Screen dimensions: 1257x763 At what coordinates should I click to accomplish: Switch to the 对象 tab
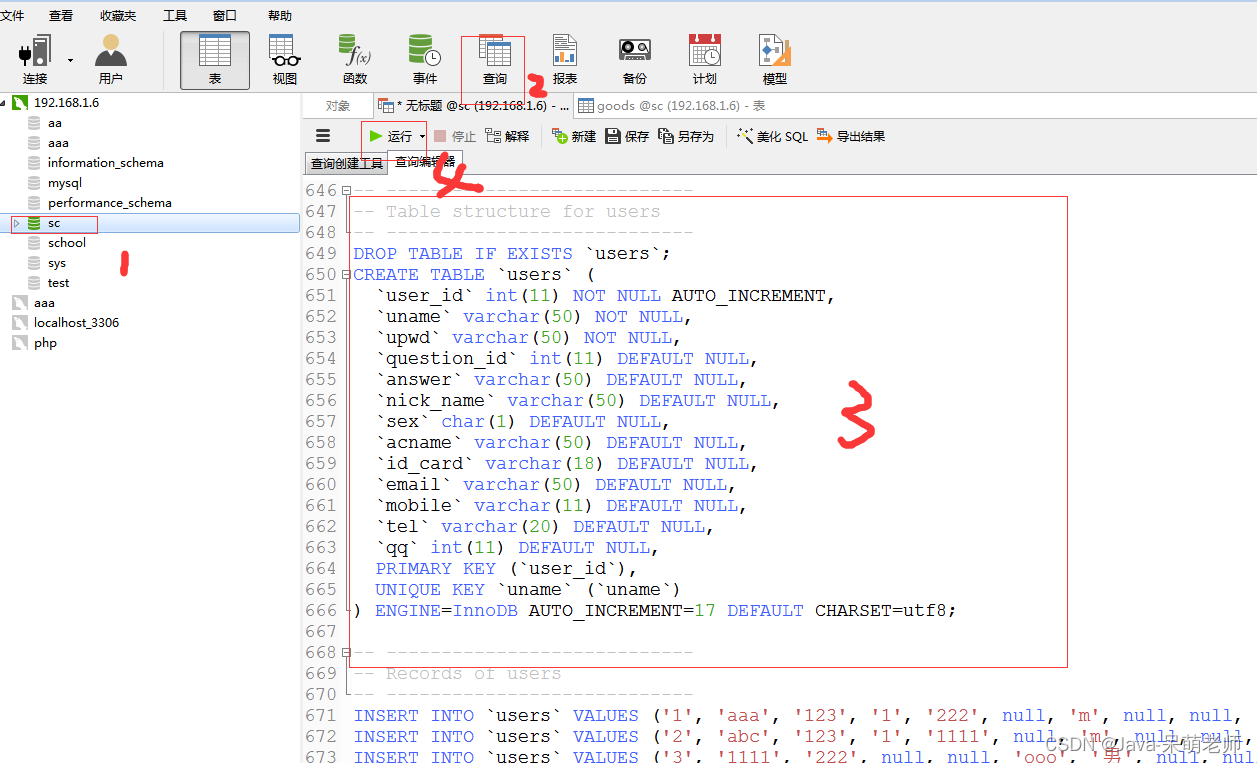coord(338,105)
